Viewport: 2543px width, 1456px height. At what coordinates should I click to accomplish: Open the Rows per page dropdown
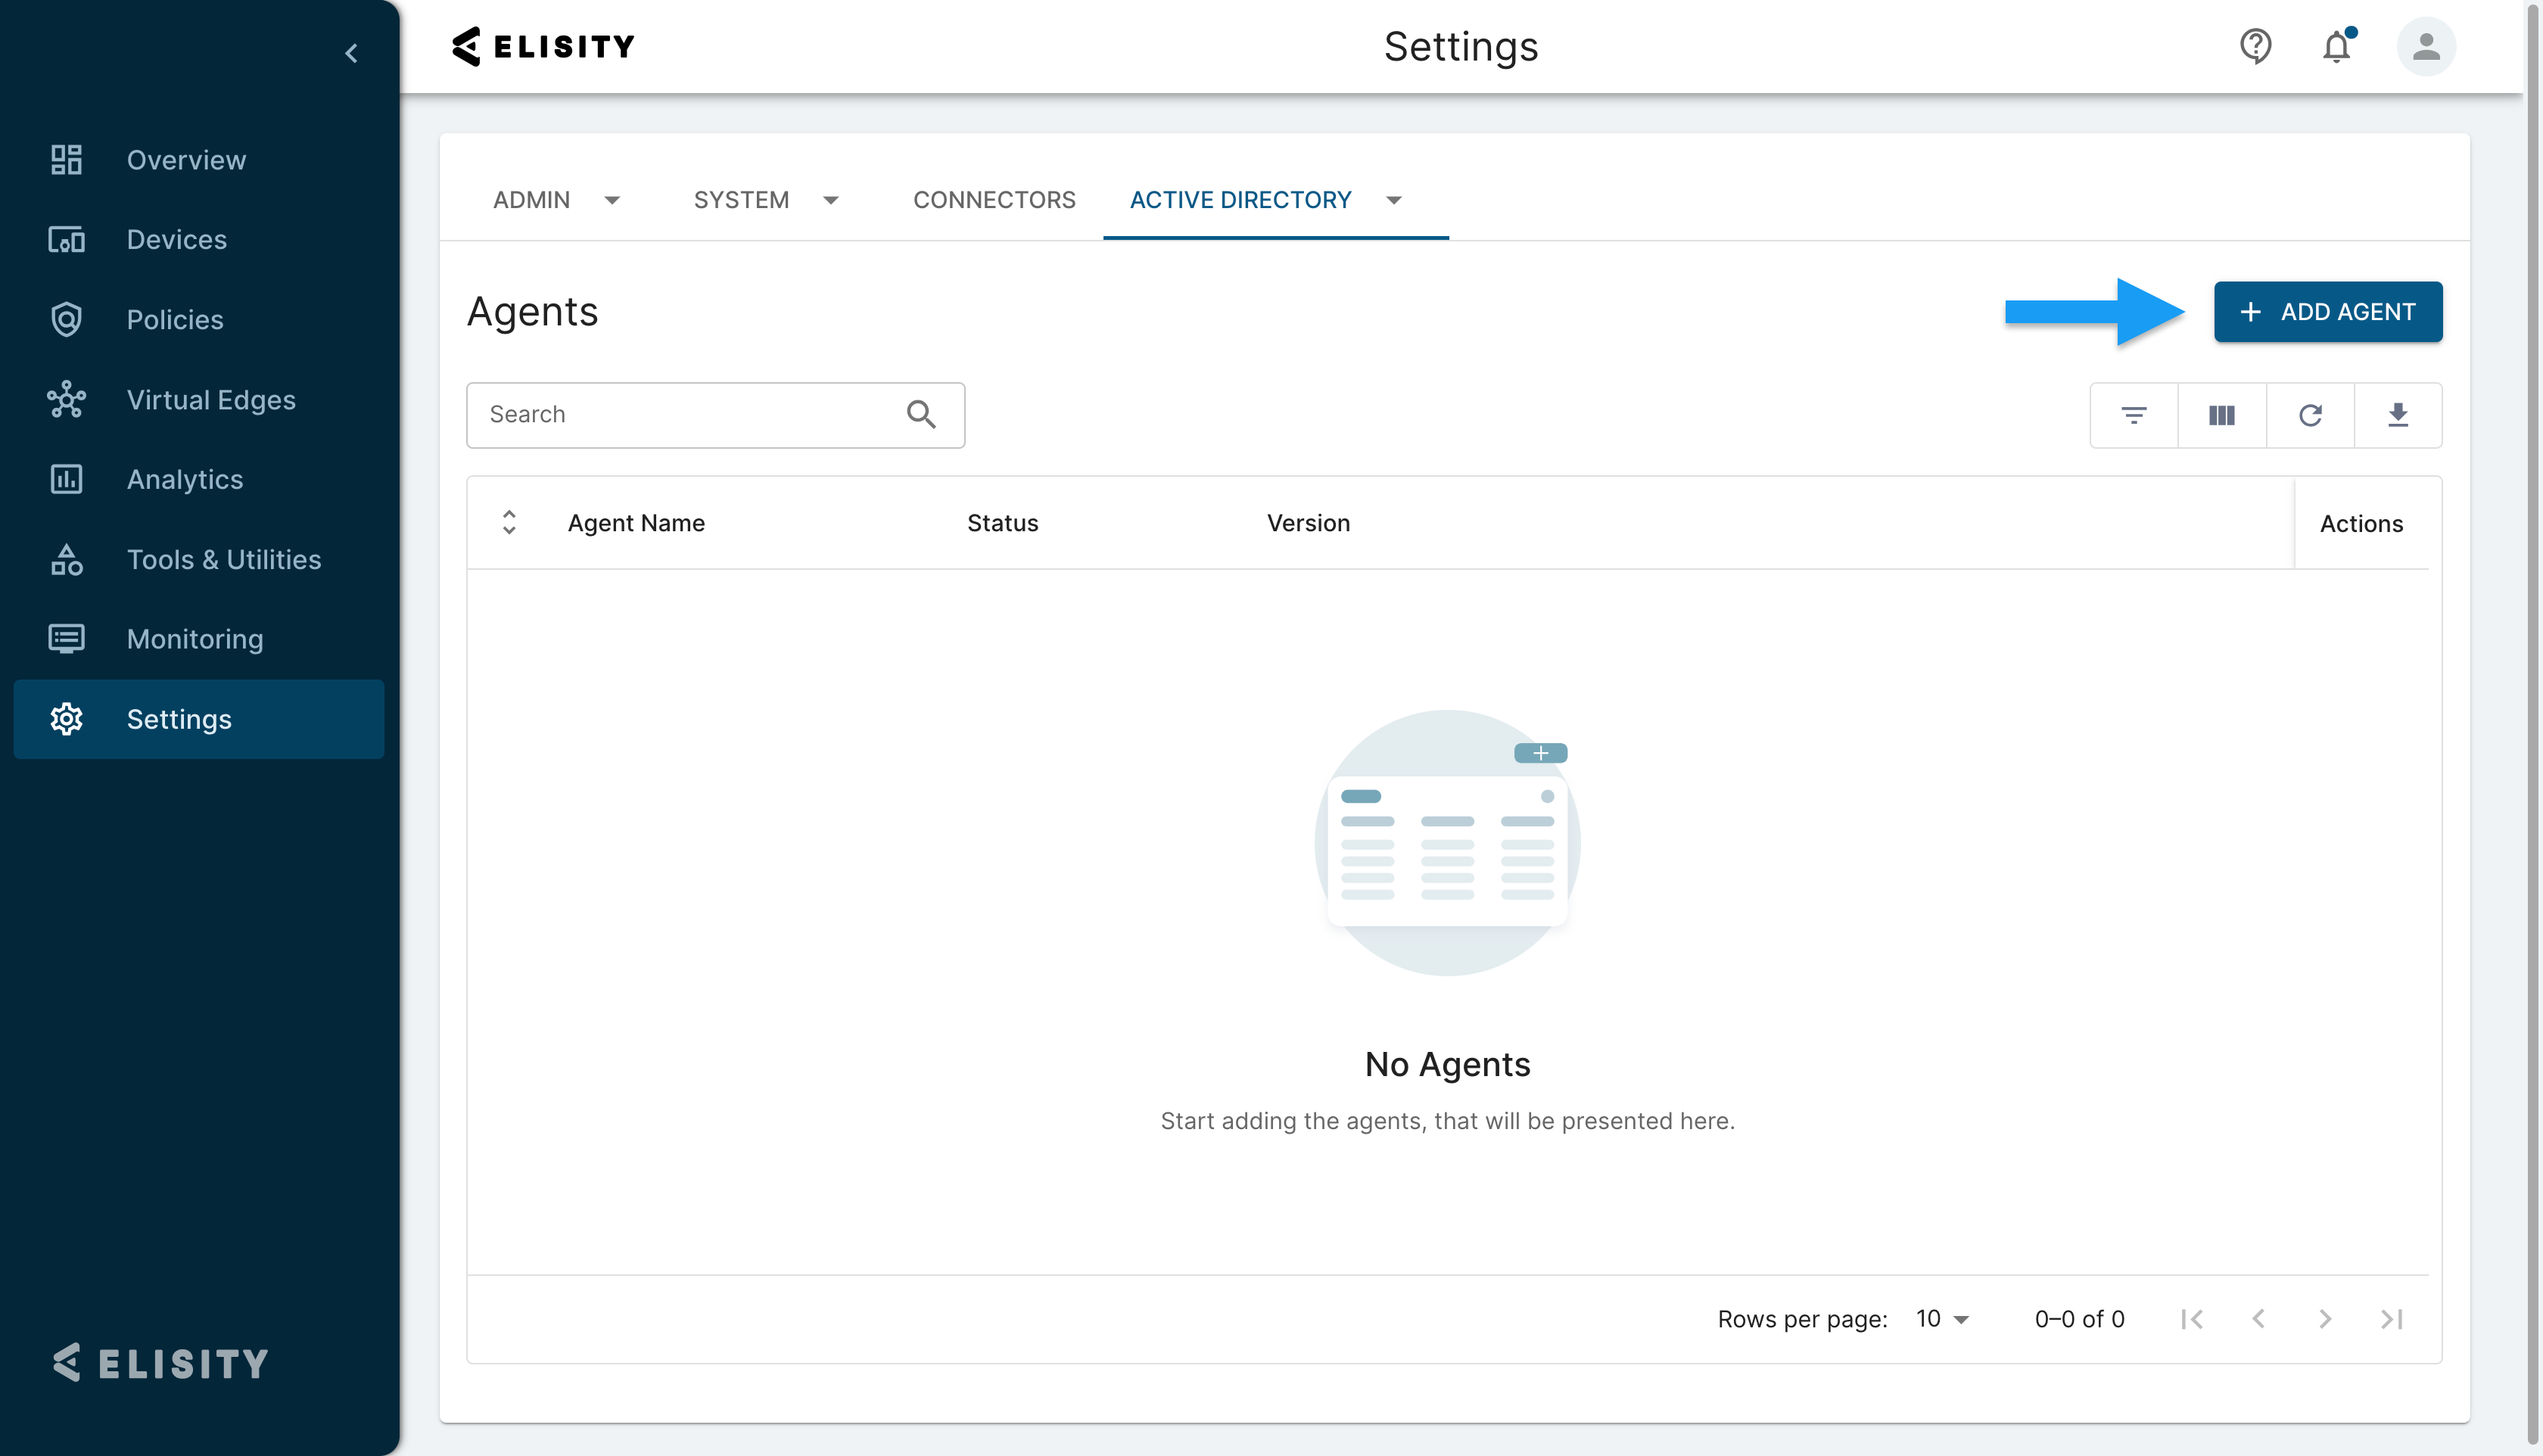click(x=1942, y=1320)
